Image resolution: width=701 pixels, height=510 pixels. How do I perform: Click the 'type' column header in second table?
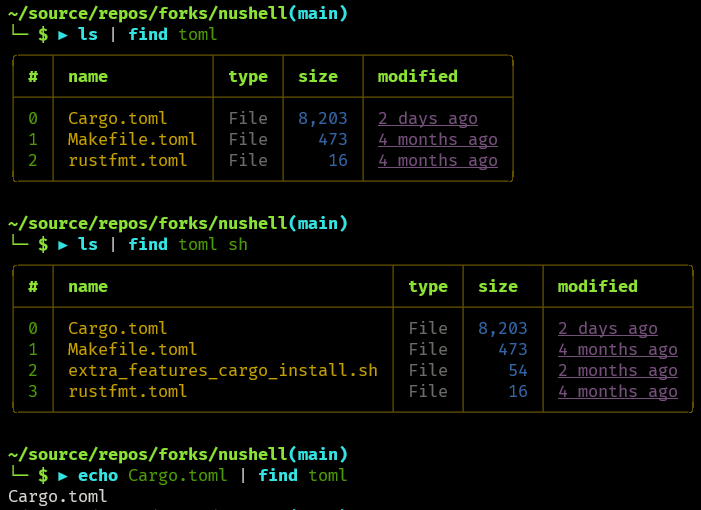(427, 286)
